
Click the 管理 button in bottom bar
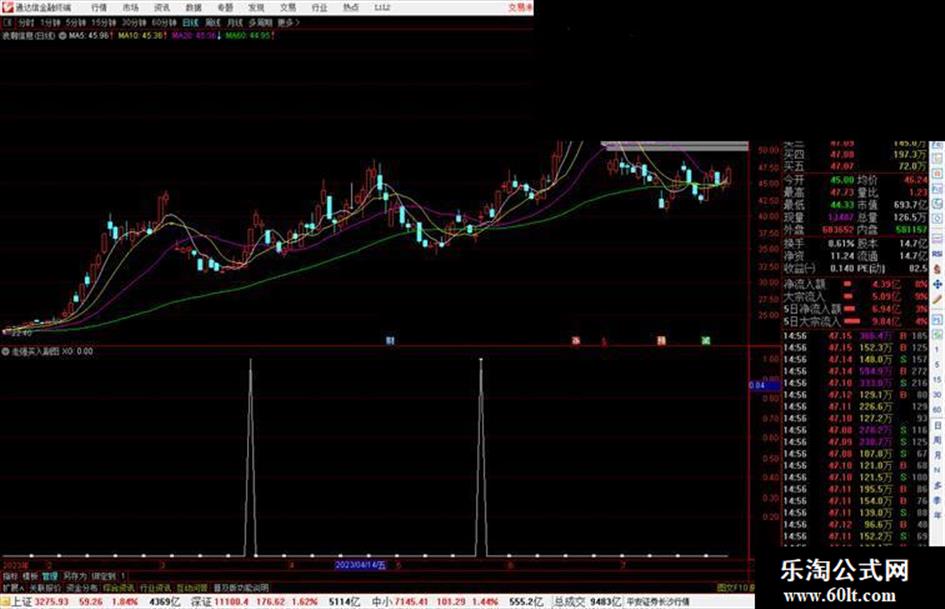[x=50, y=576]
